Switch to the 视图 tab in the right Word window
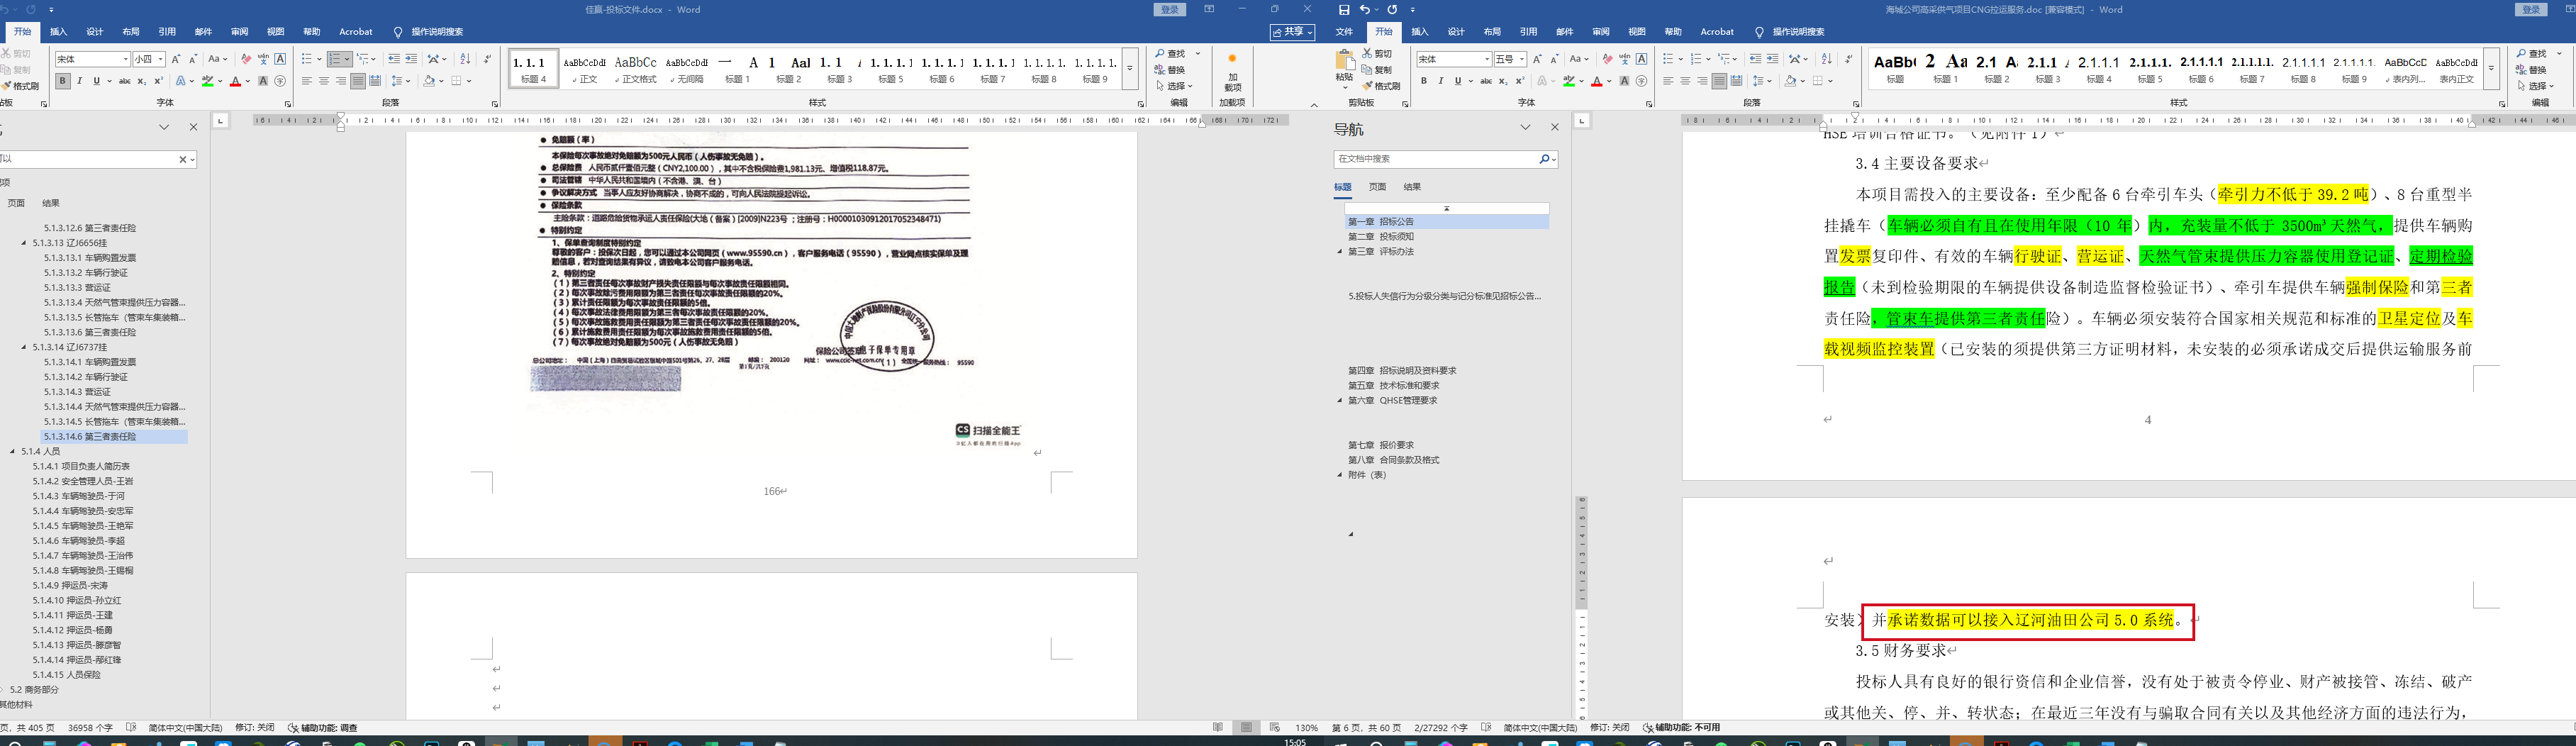This screenshot has width=2576, height=746. [1637, 32]
